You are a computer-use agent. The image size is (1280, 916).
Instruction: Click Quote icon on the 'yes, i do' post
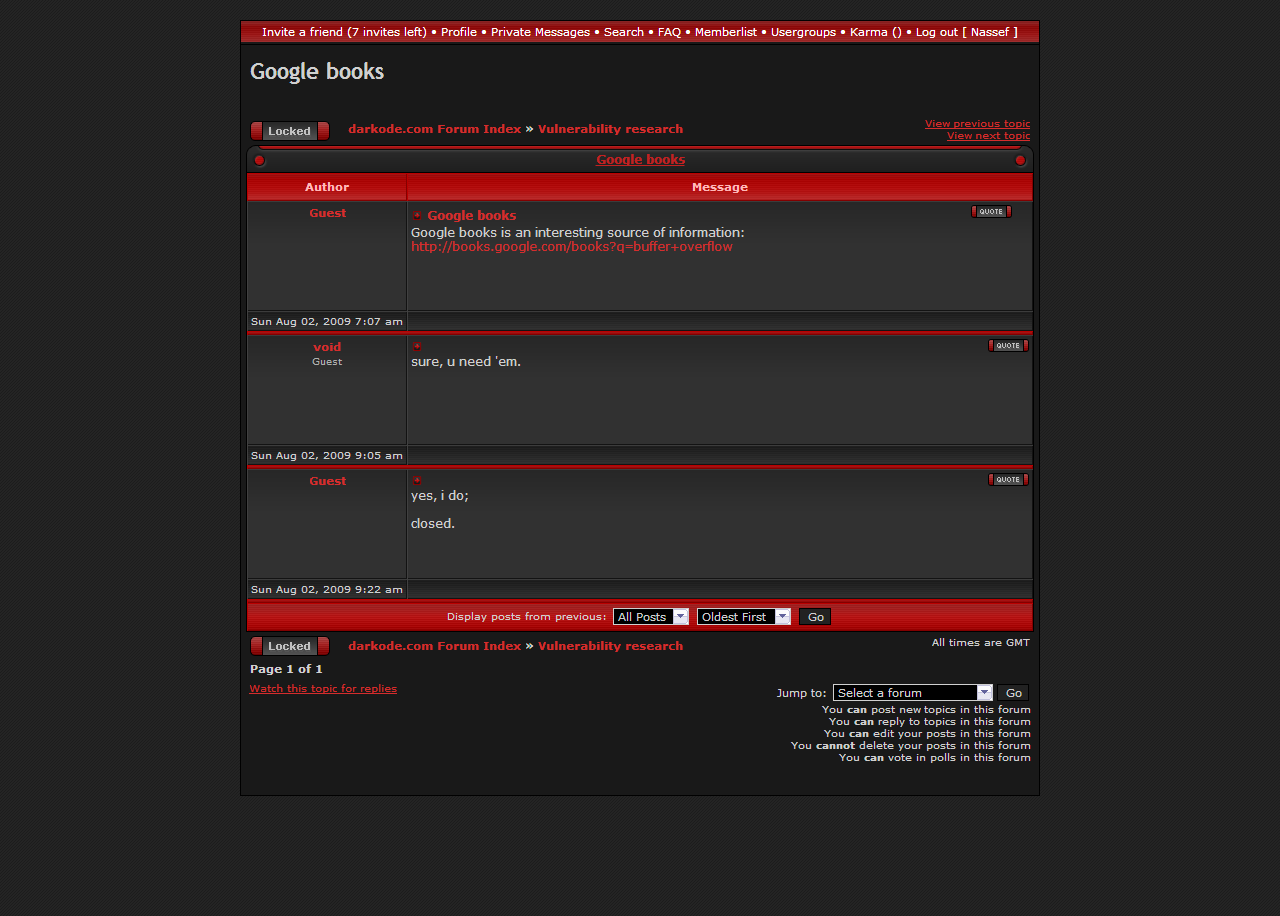1007,480
